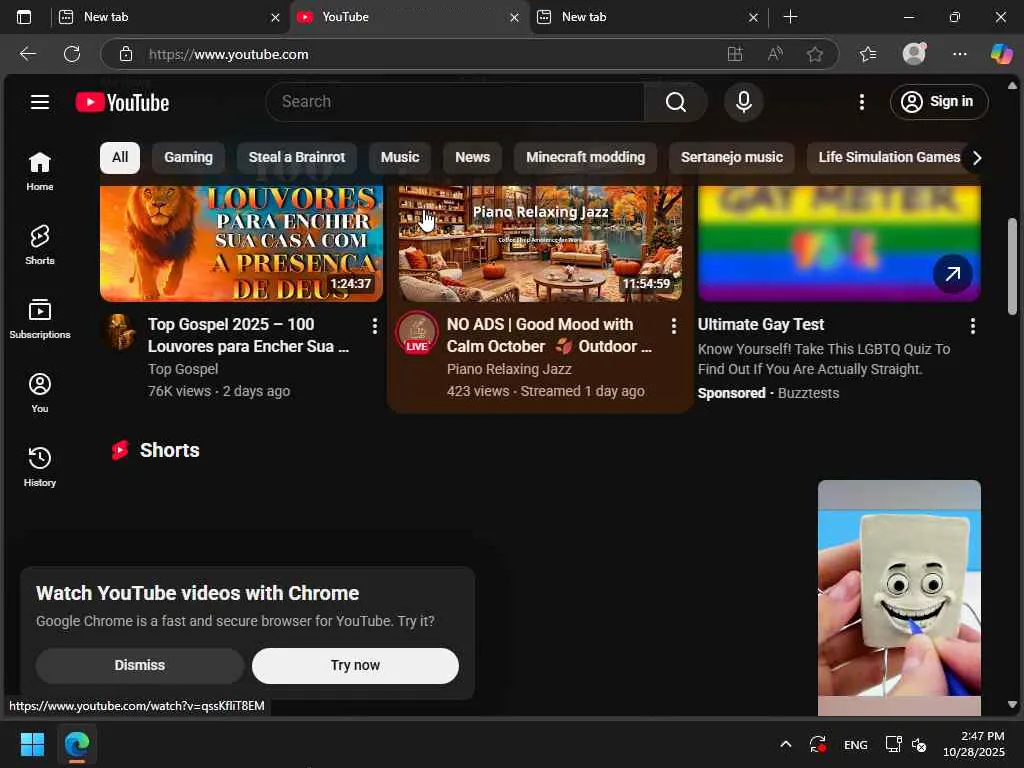Screen dimensions: 1024x768
Task: Select the Music filter chip
Action: point(400,157)
